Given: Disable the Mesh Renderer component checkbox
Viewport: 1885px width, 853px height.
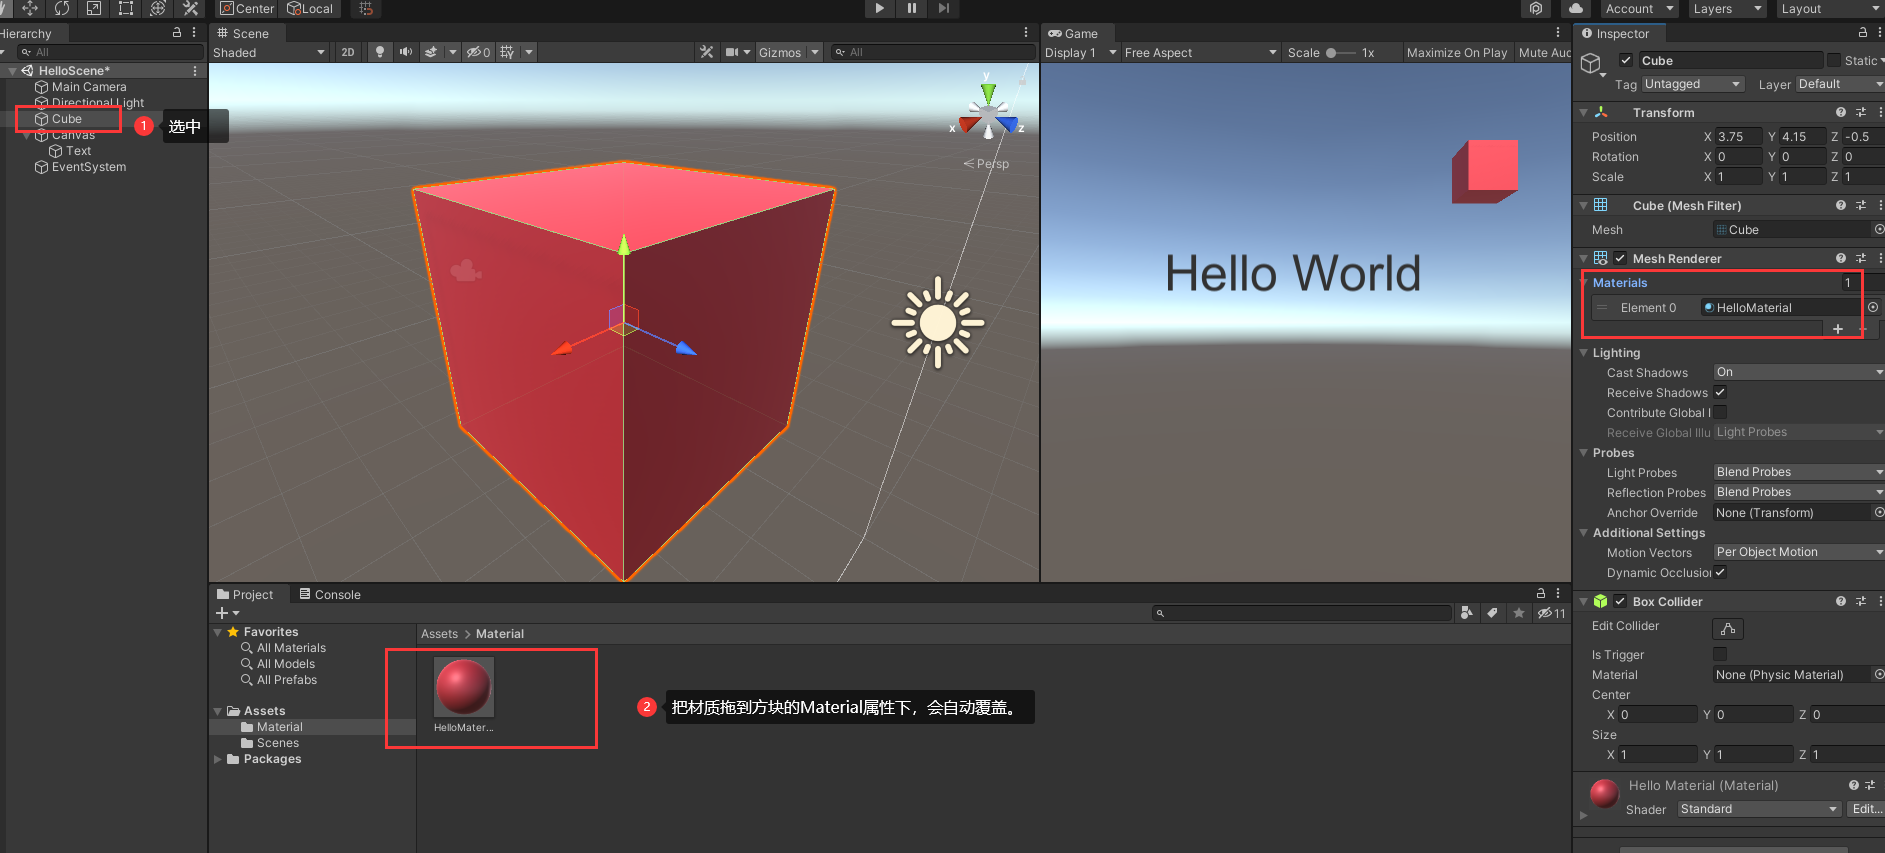Looking at the screenshot, I should pos(1620,258).
